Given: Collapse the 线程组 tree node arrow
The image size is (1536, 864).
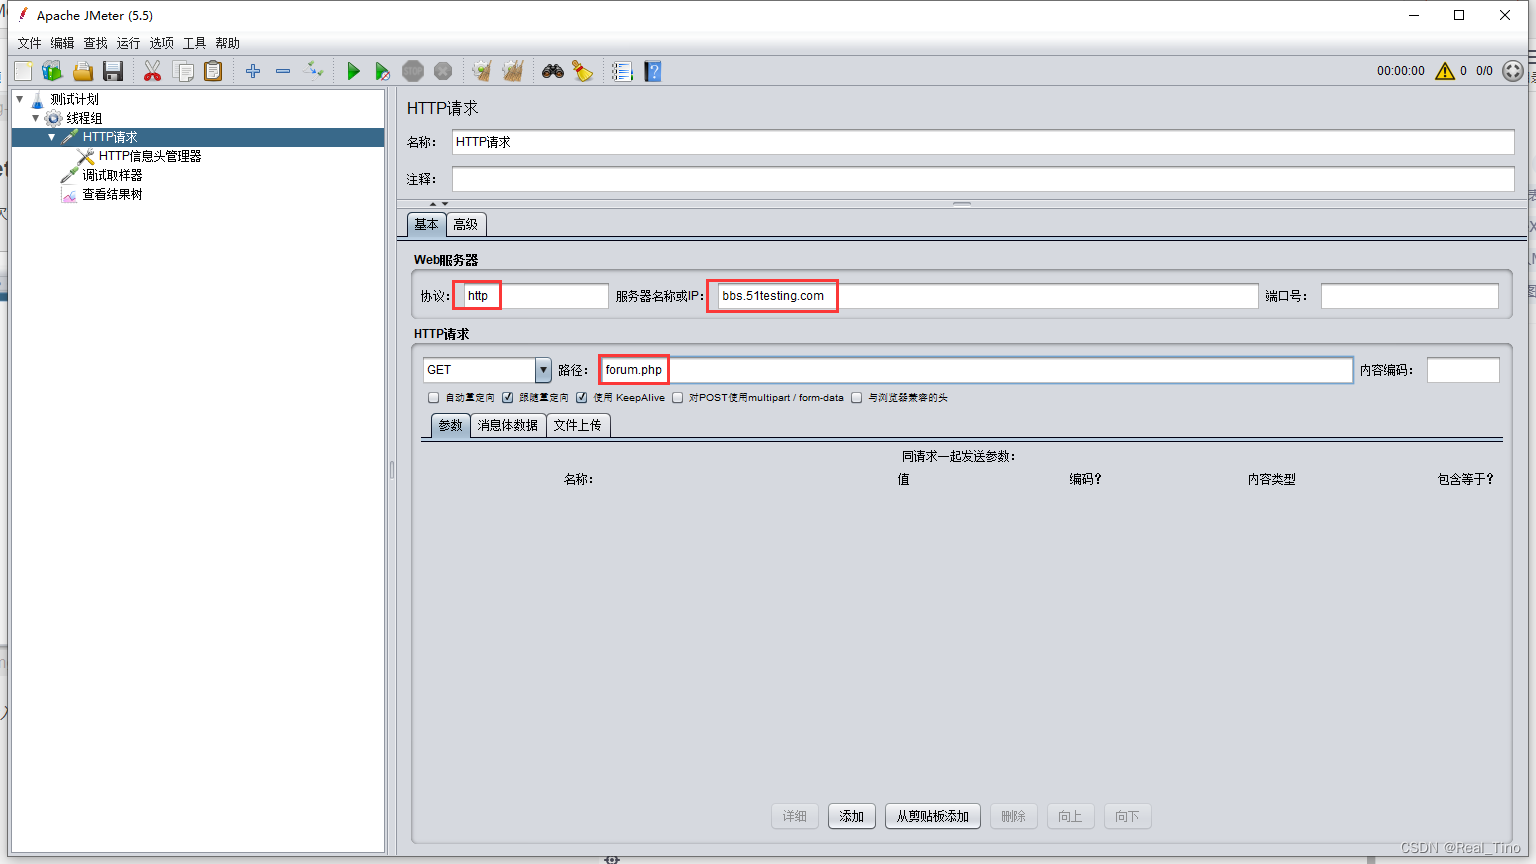Looking at the screenshot, I should click(36, 118).
